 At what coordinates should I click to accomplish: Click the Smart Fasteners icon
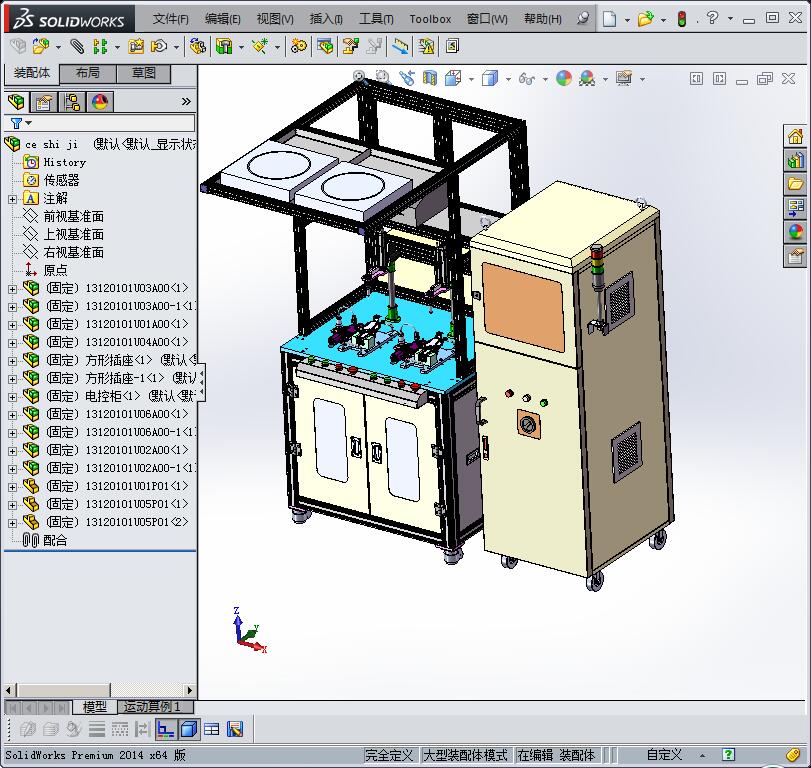click(x=137, y=47)
